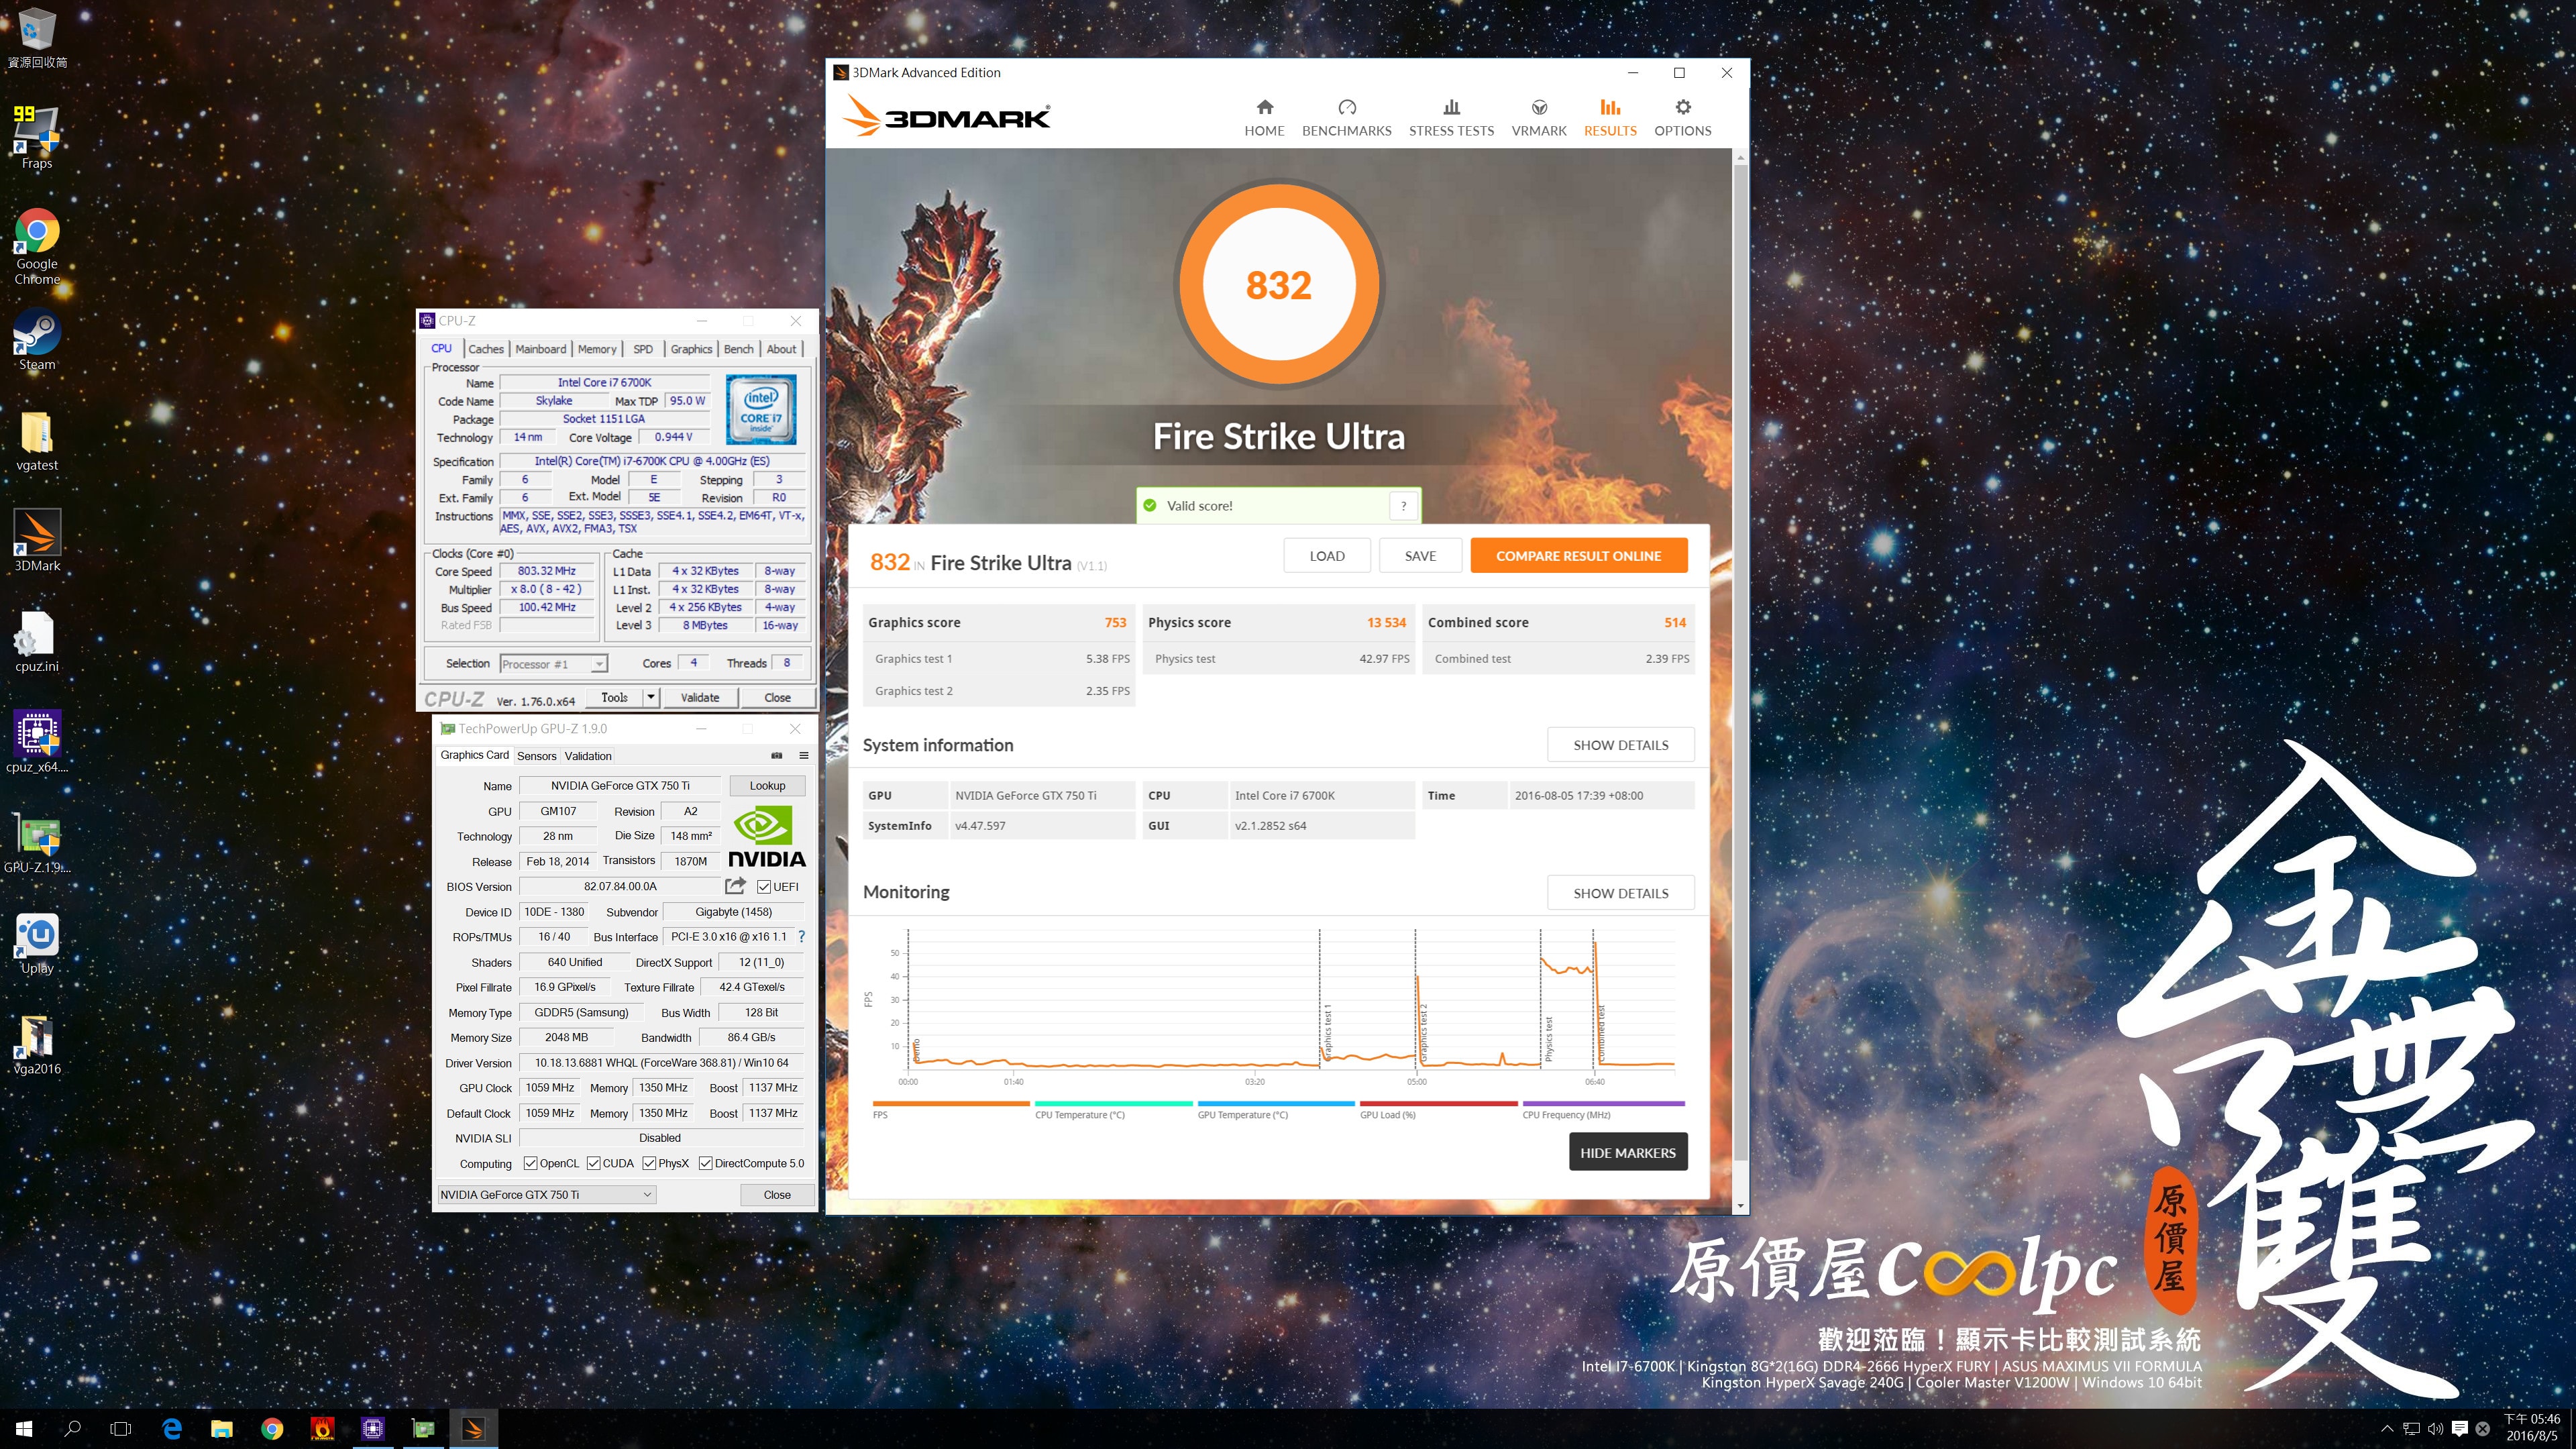Launch Steam from desktop shortcut
The width and height of the screenshot is (2576, 1449).
pos(37,340)
